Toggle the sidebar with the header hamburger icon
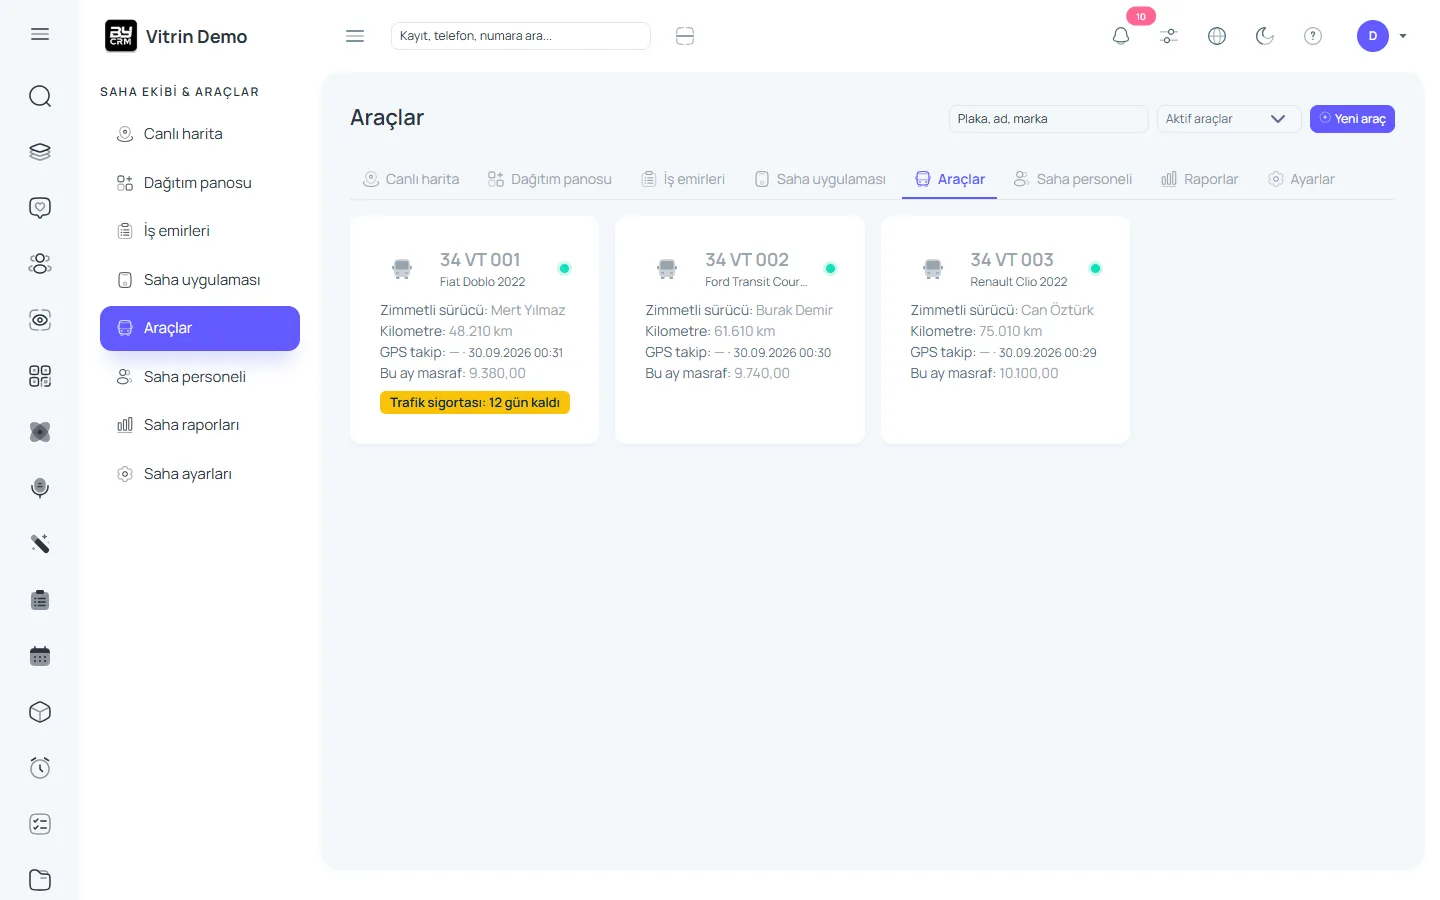 pos(355,36)
